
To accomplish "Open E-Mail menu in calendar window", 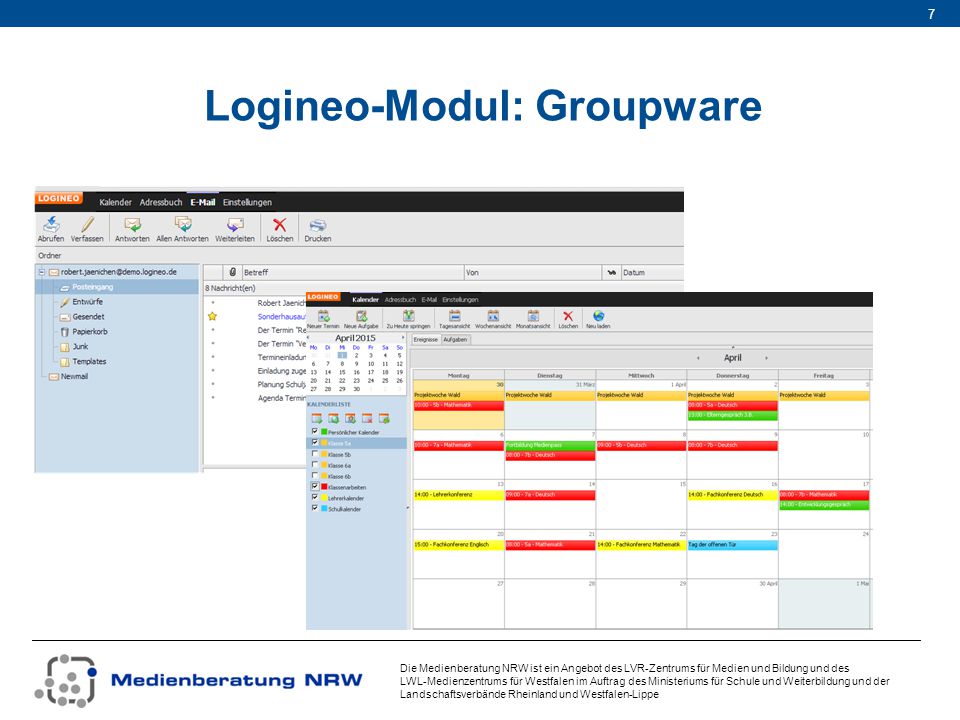I will tap(429, 300).
